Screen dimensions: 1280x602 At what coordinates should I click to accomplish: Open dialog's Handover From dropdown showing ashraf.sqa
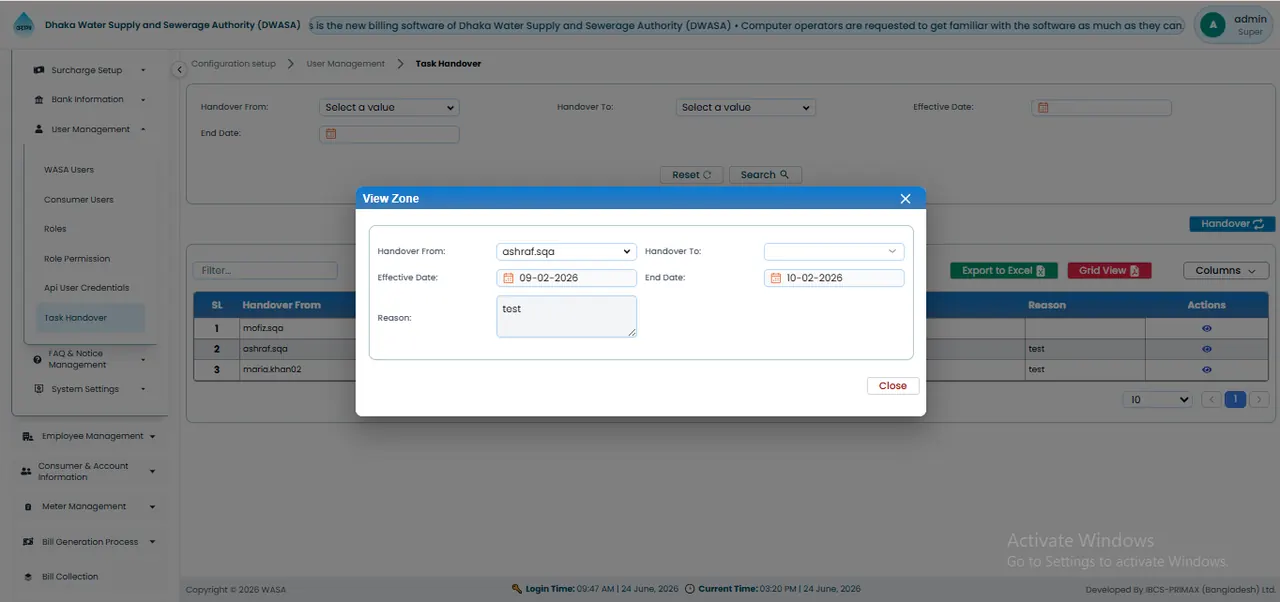tap(566, 252)
